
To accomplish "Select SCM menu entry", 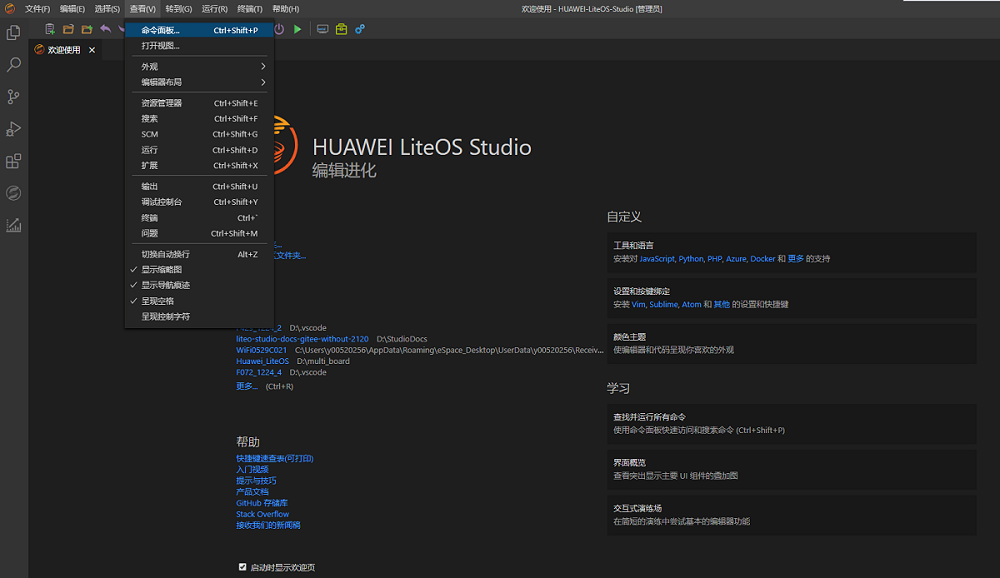I will (x=199, y=134).
